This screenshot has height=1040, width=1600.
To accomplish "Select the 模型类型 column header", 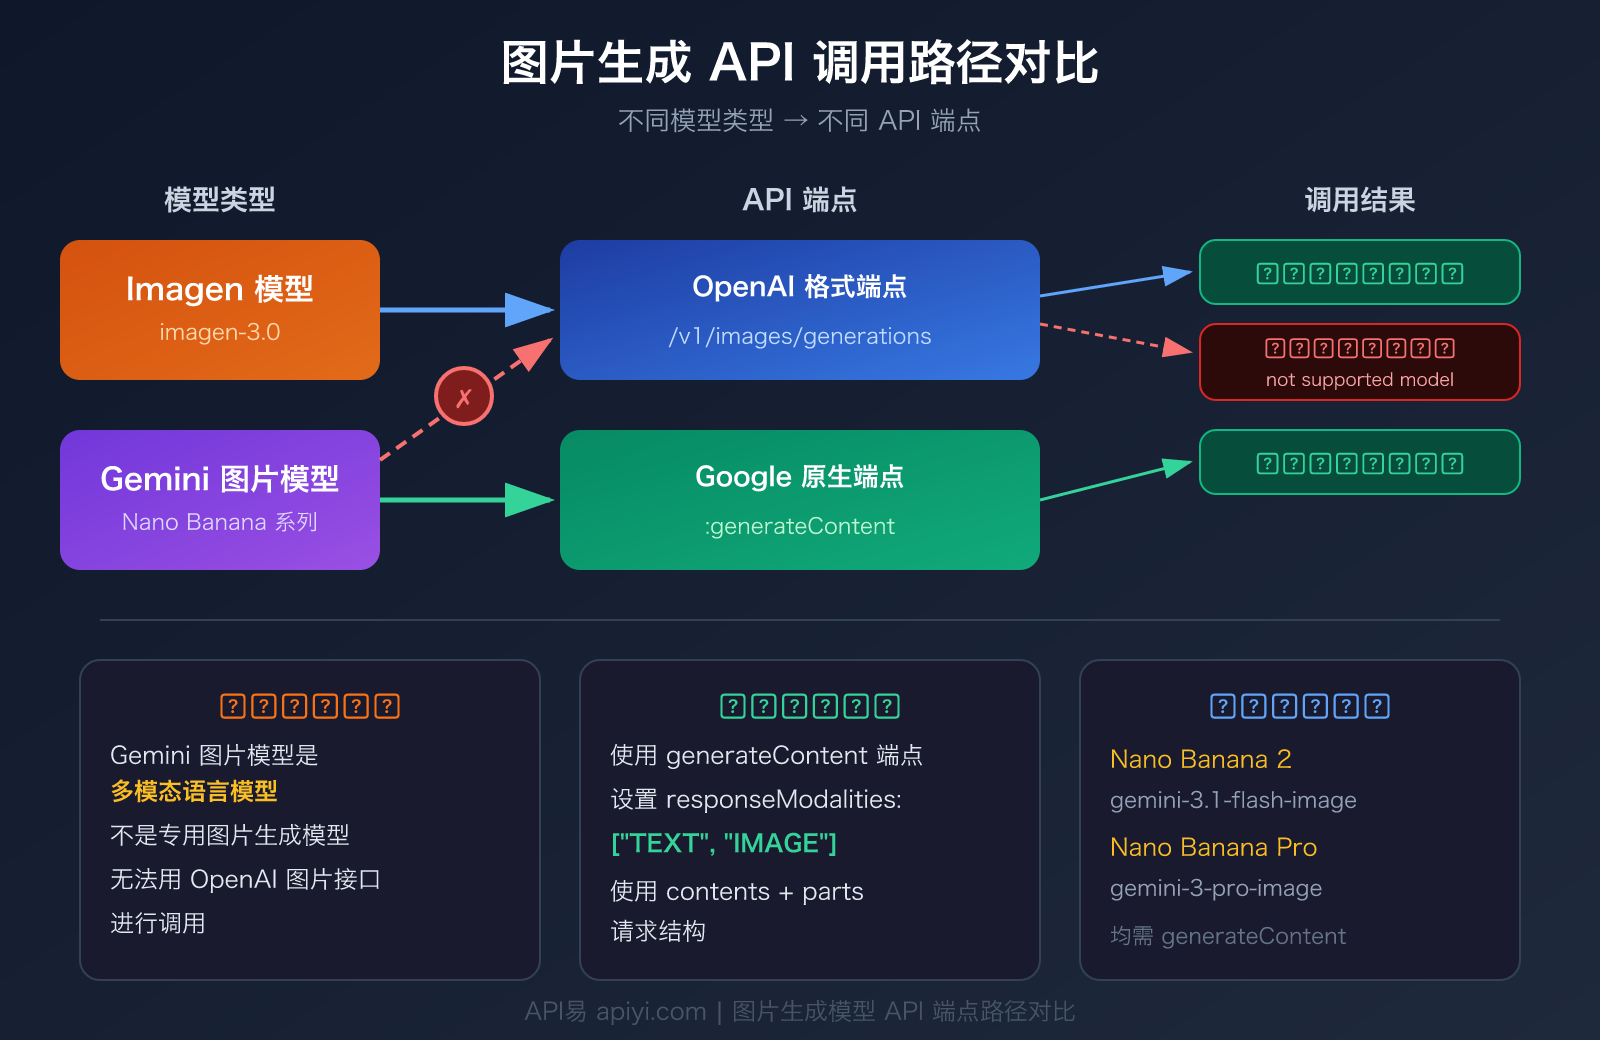I will click(x=219, y=200).
